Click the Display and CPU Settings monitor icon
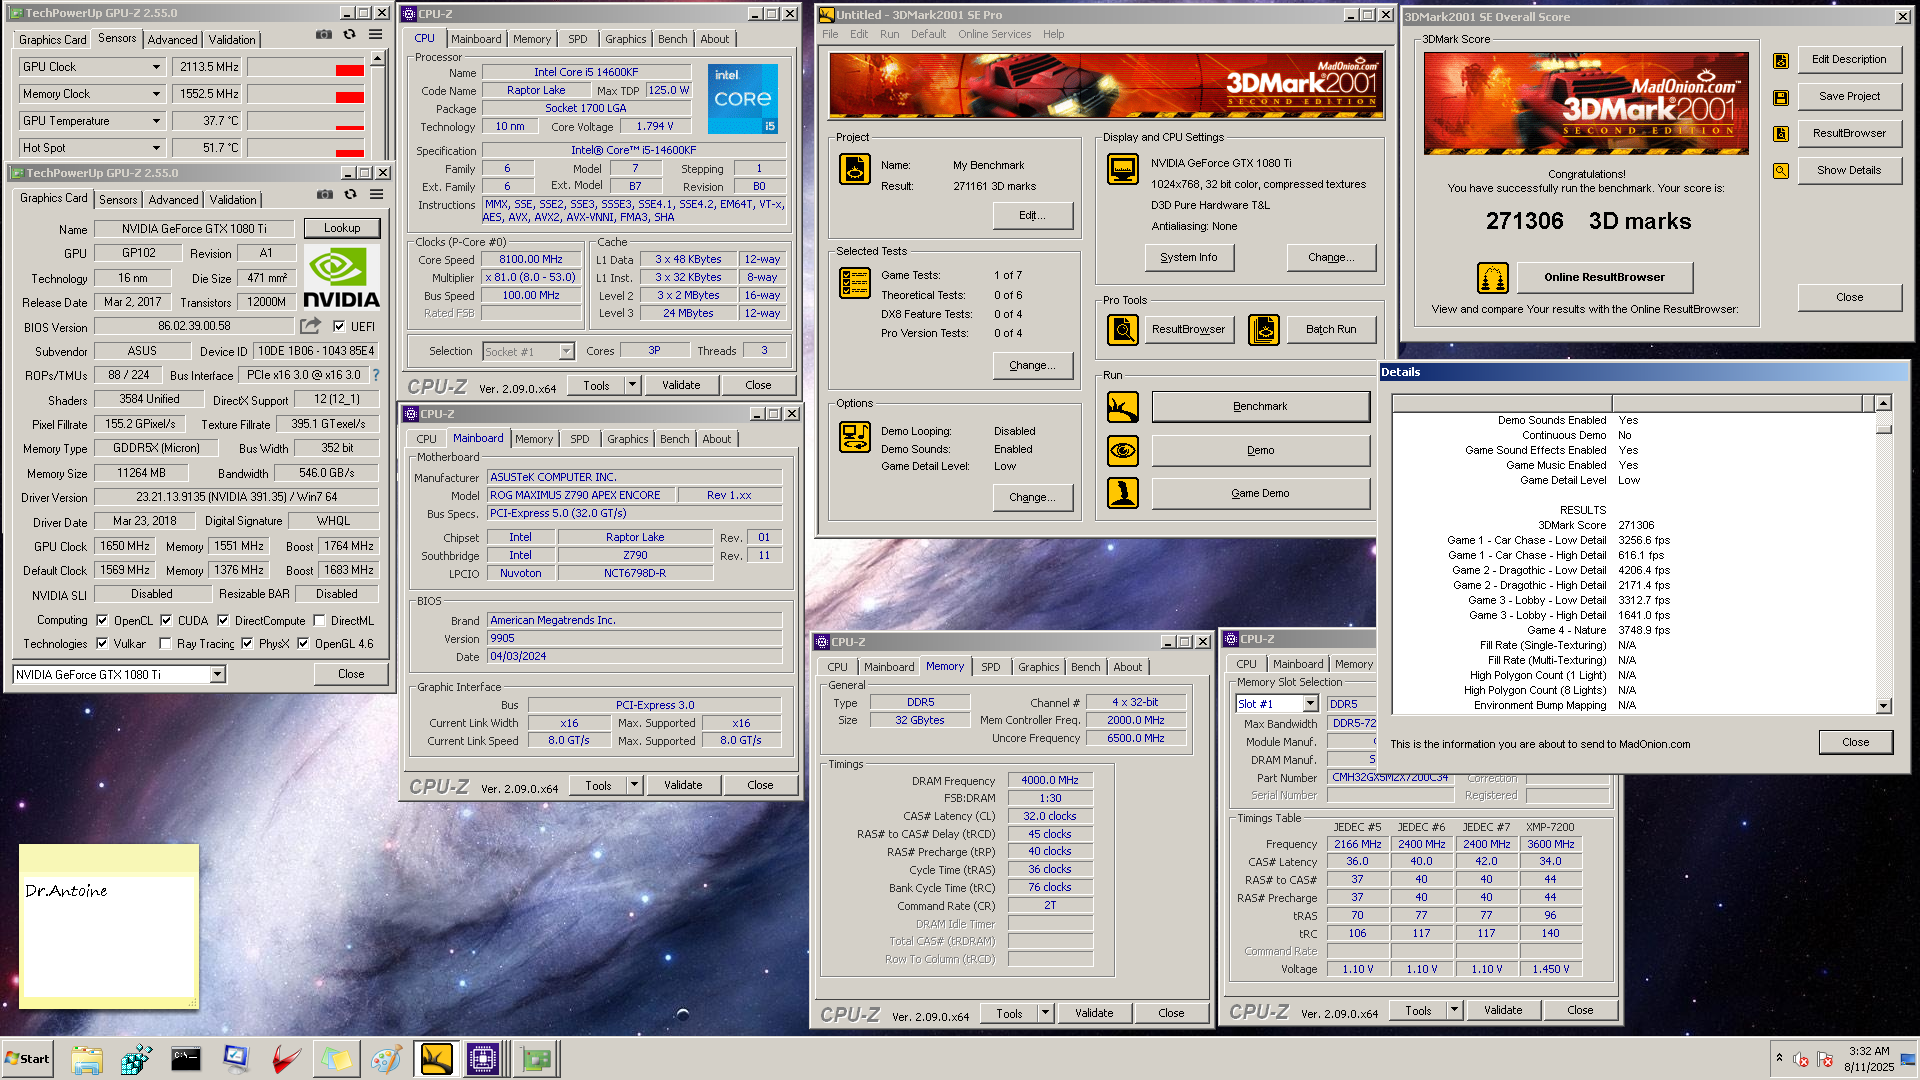The height and width of the screenshot is (1080, 1920). pyautogui.click(x=1123, y=168)
